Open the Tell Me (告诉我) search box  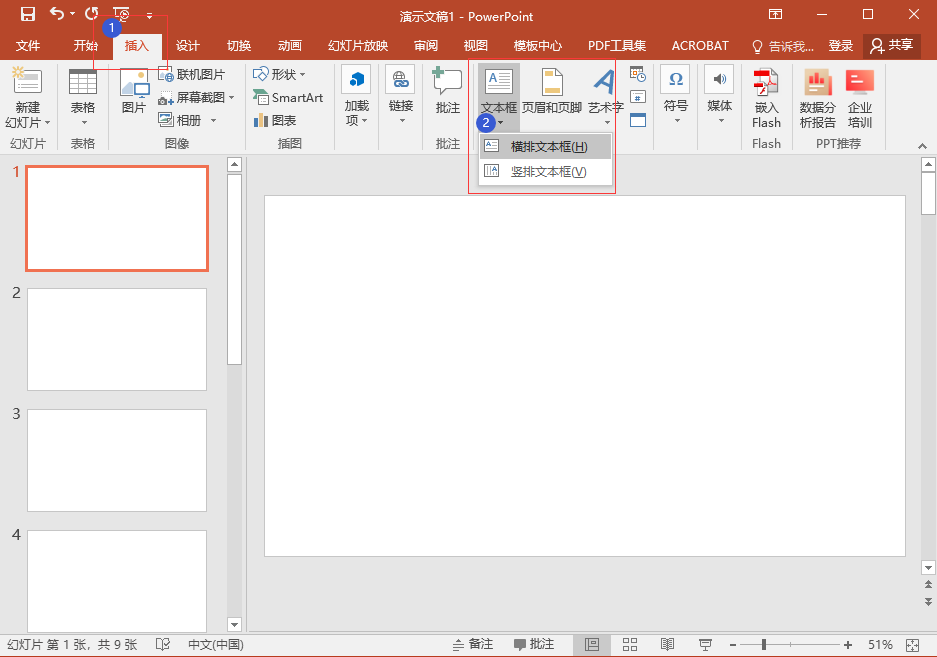tap(783, 46)
